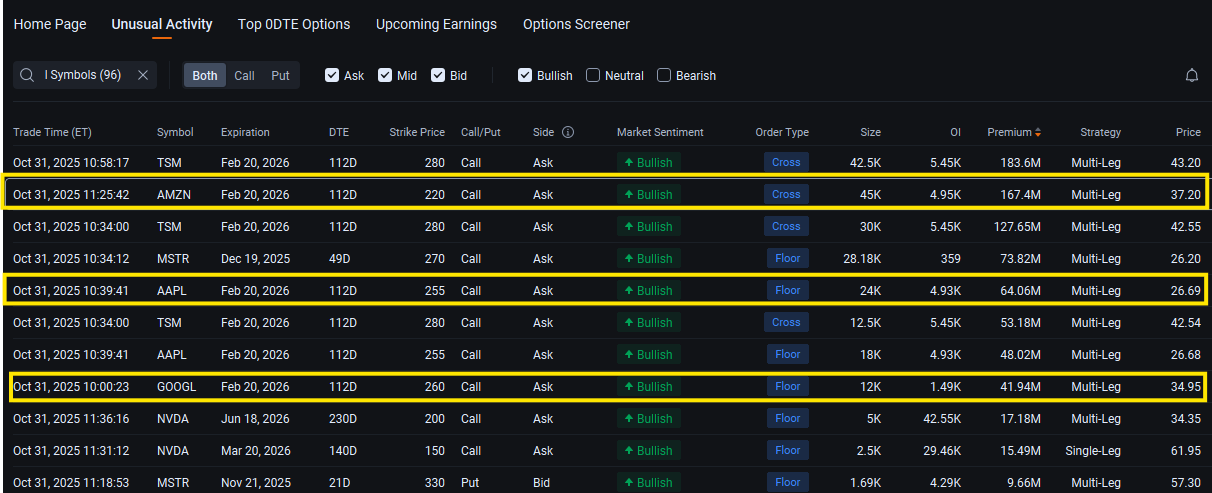The width and height of the screenshot is (1212, 493).
Task: Uncheck the Ask checkbox
Action: point(332,75)
